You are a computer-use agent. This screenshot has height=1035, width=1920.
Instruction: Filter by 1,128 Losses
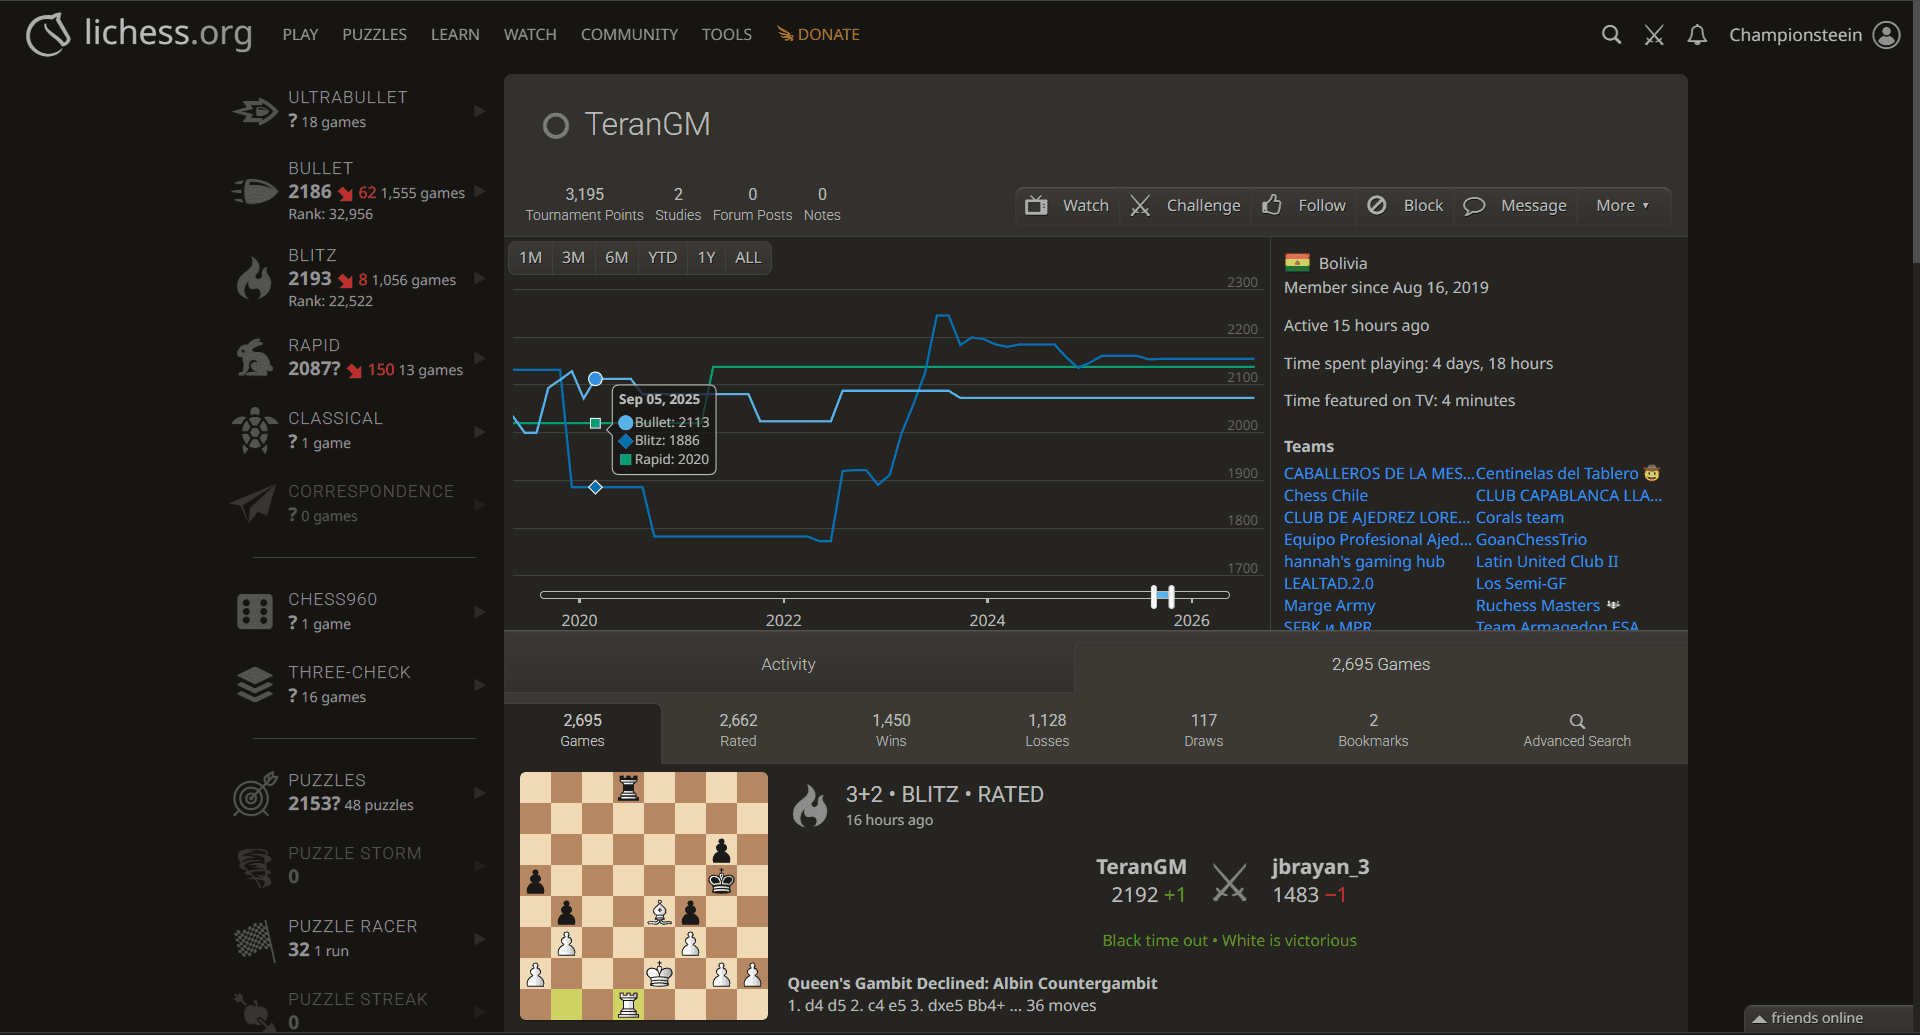[x=1047, y=730]
